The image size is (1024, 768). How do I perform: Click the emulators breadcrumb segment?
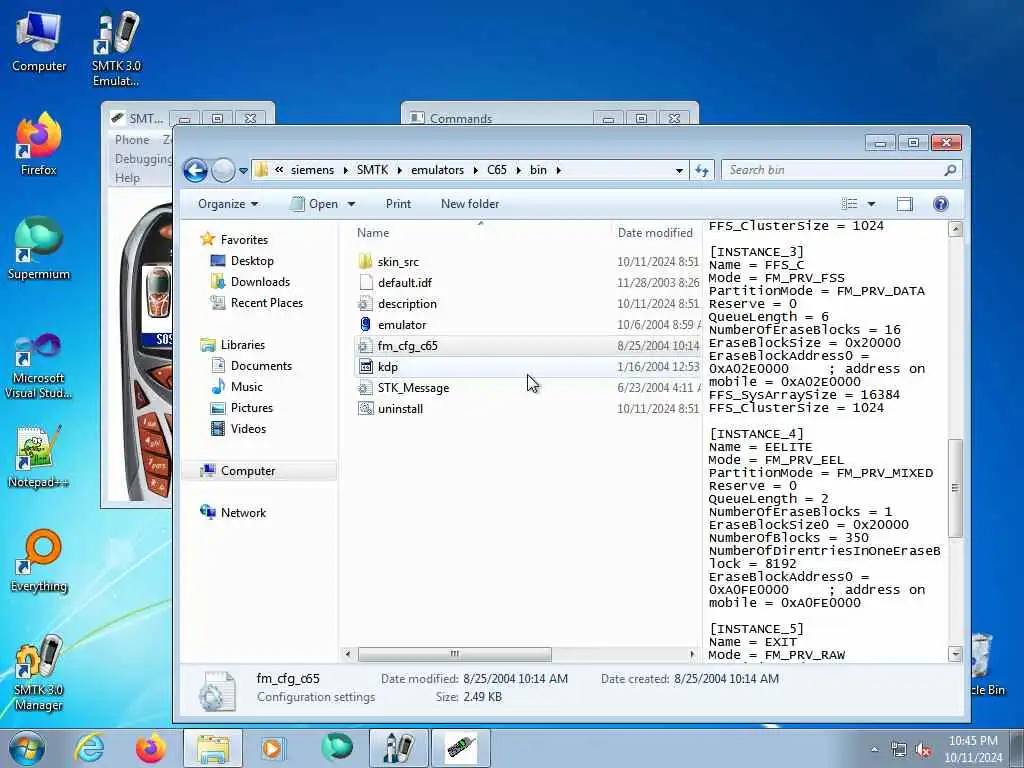(x=437, y=170)
